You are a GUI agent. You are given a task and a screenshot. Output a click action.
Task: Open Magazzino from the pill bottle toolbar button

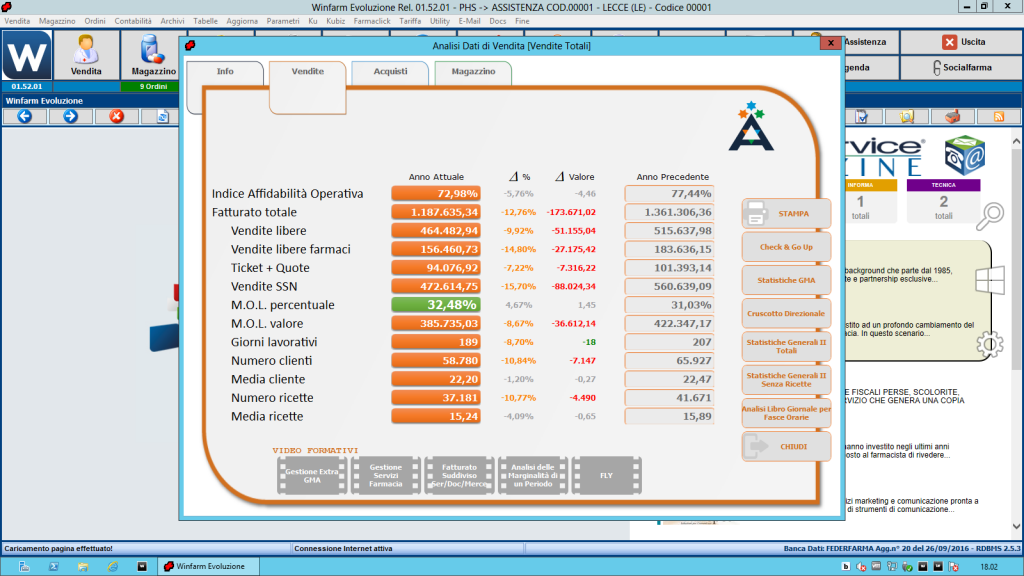[x=153, y=56]
